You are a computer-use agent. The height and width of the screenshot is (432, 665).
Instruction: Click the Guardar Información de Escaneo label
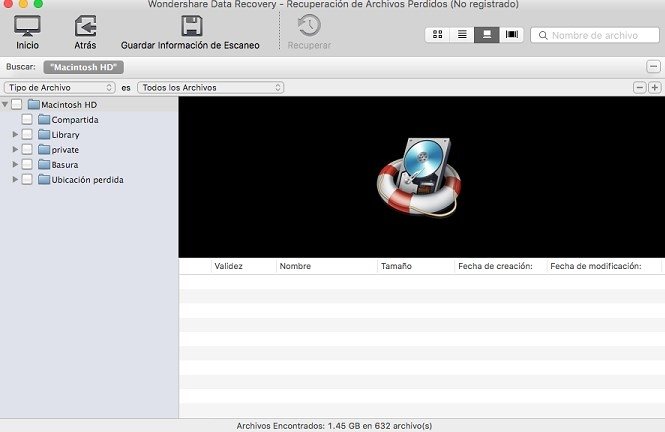pyautogui.click(x=190, y=45)
